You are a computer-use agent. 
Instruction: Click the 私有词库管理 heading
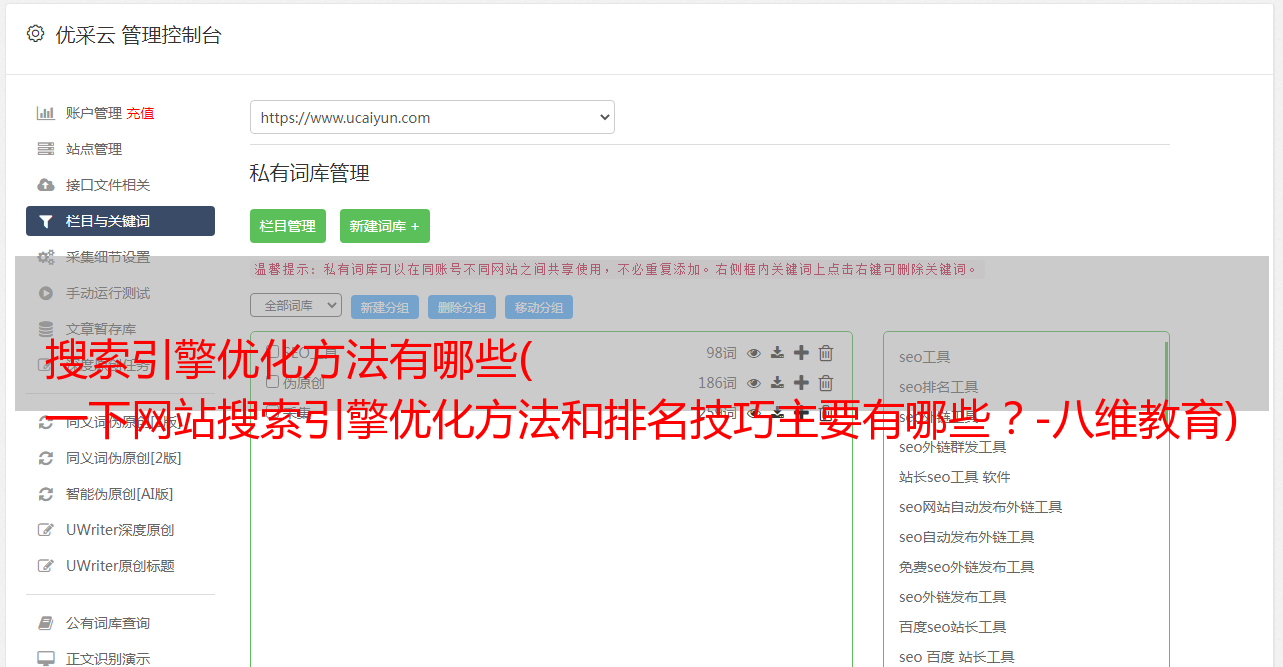[x=310, y=174]
